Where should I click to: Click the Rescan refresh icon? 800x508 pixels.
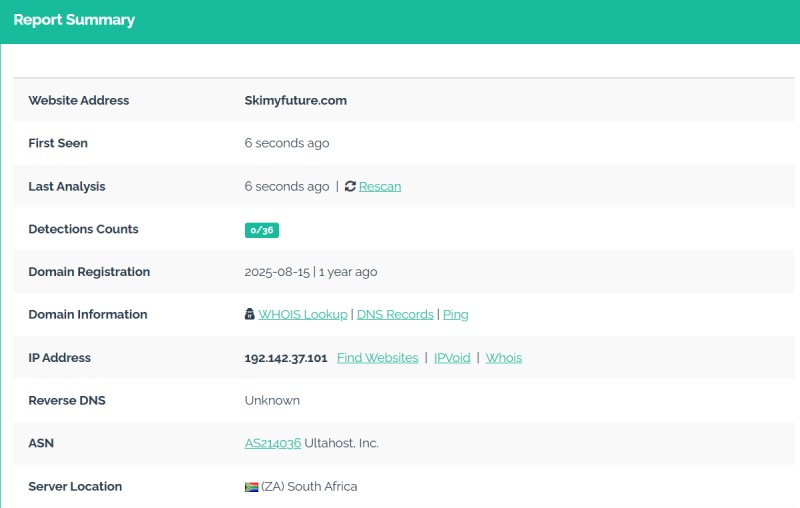[x=350, y=186]
